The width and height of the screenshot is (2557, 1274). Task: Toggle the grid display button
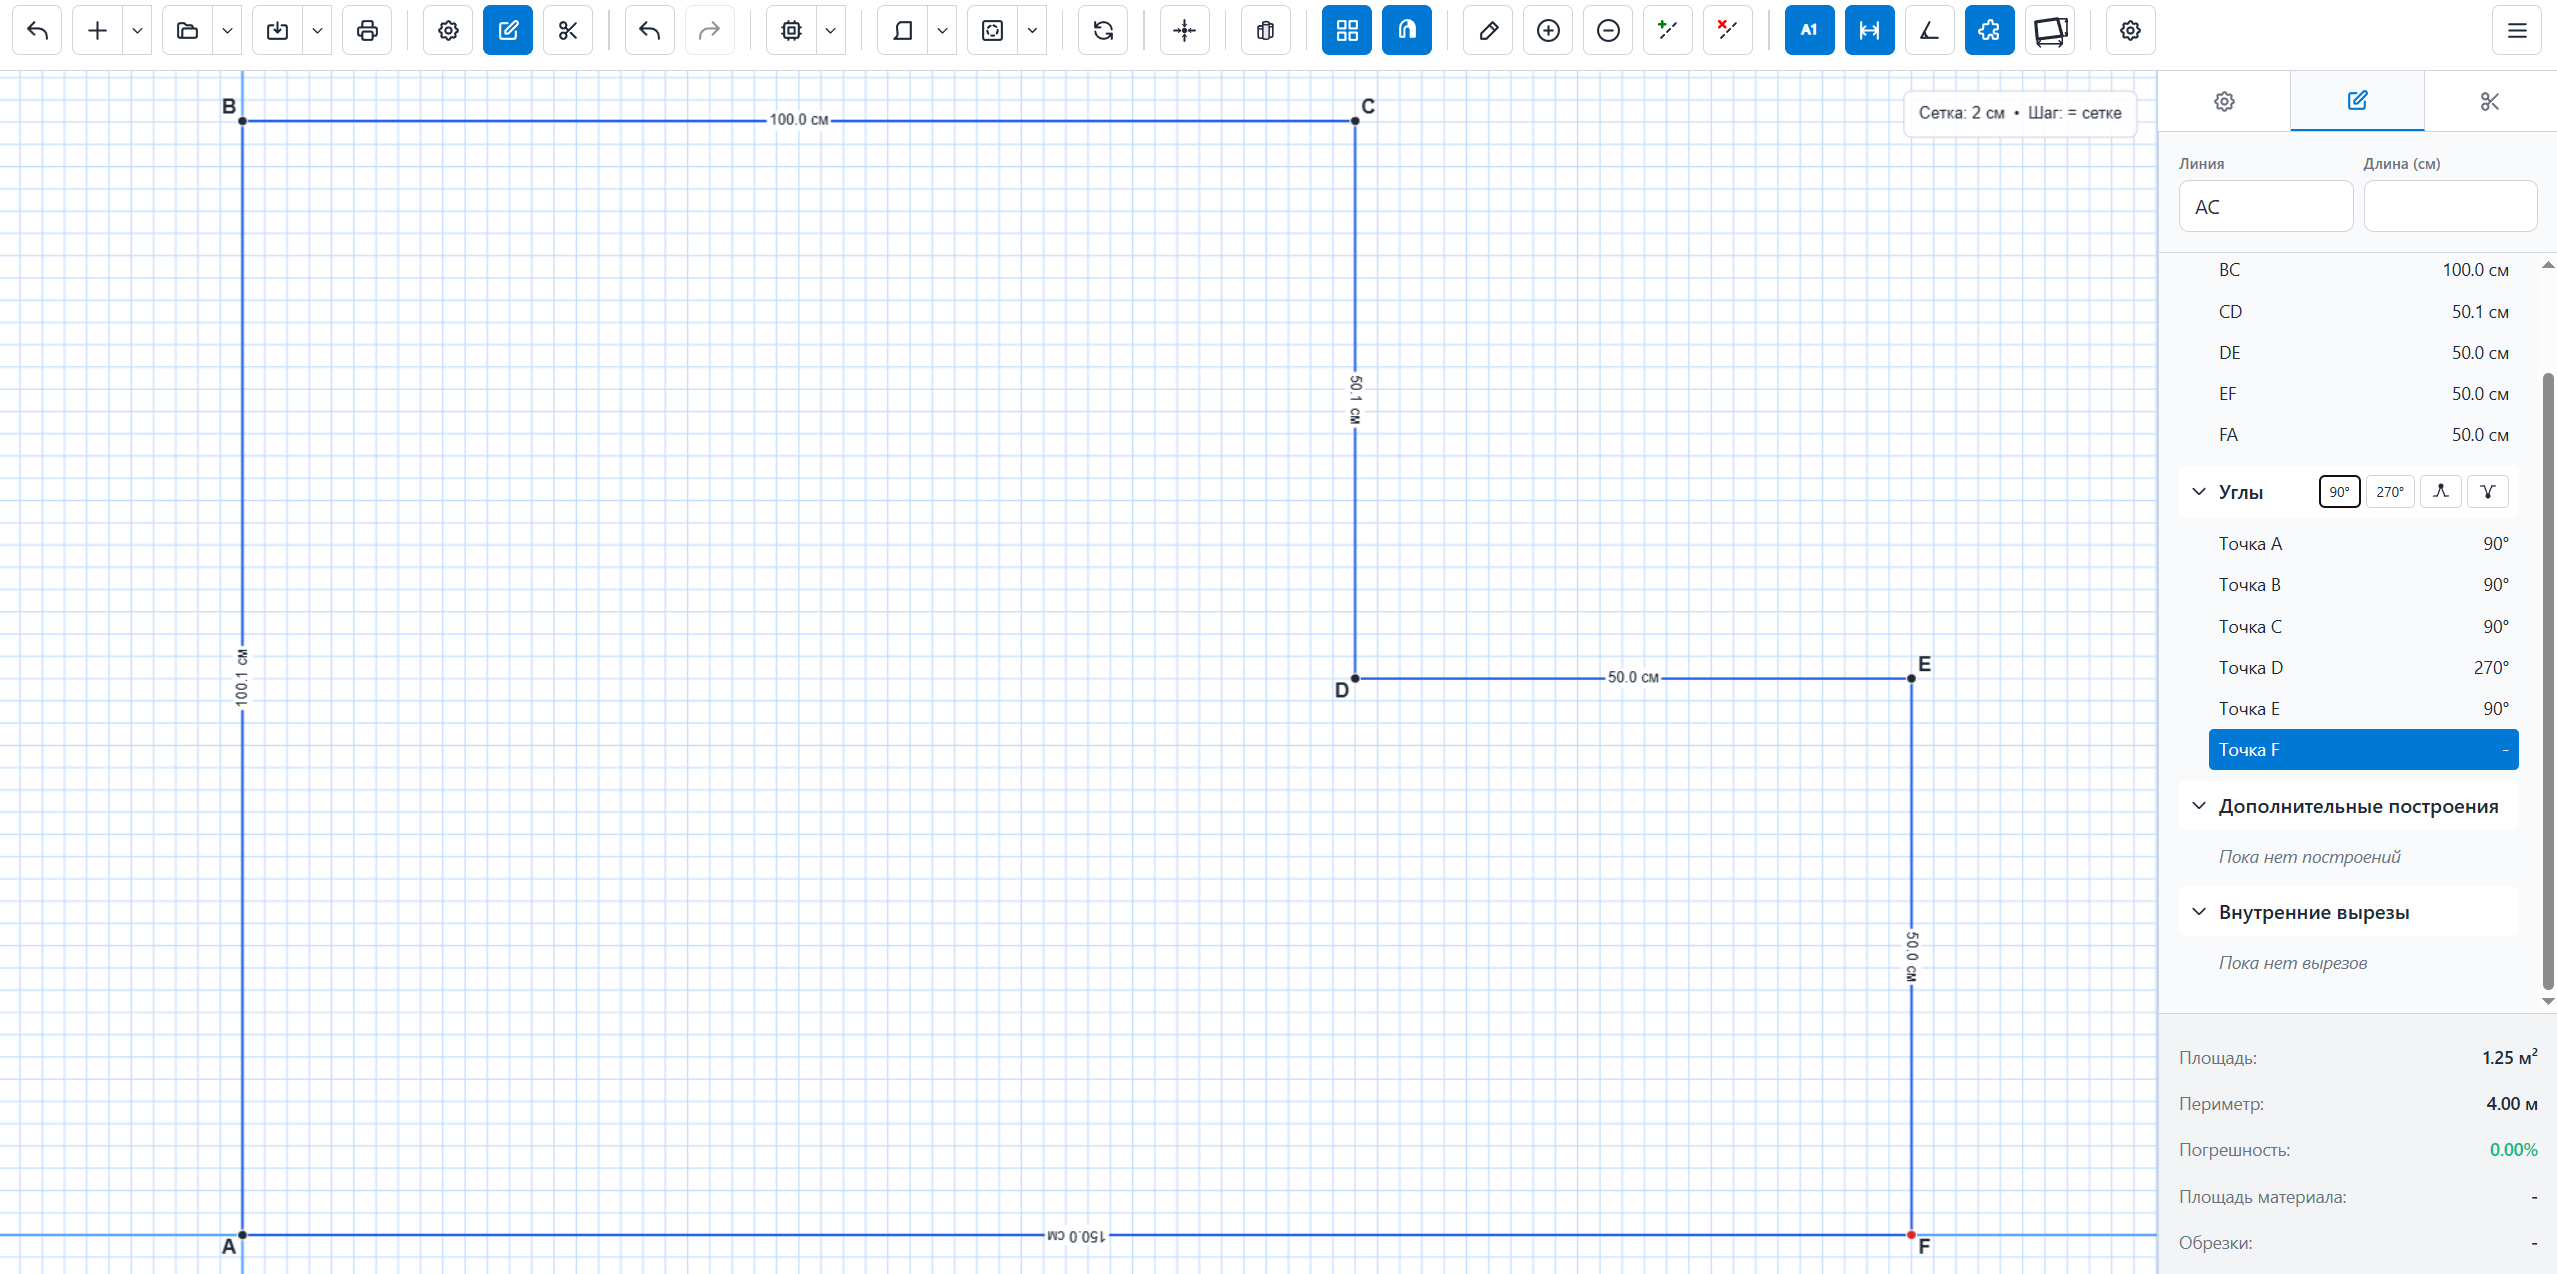pos(1347,30)
